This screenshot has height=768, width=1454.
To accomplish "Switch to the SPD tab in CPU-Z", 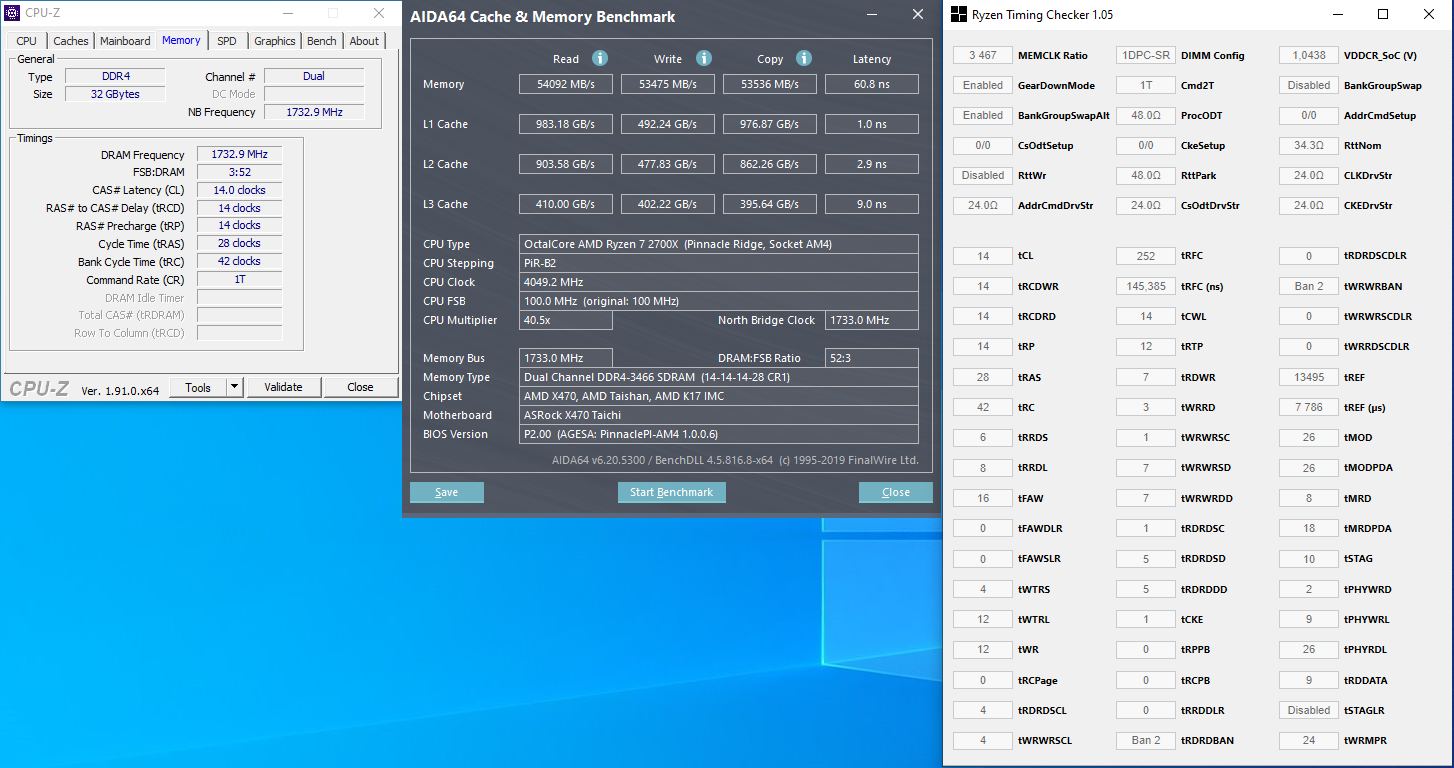I will point(227,41).
